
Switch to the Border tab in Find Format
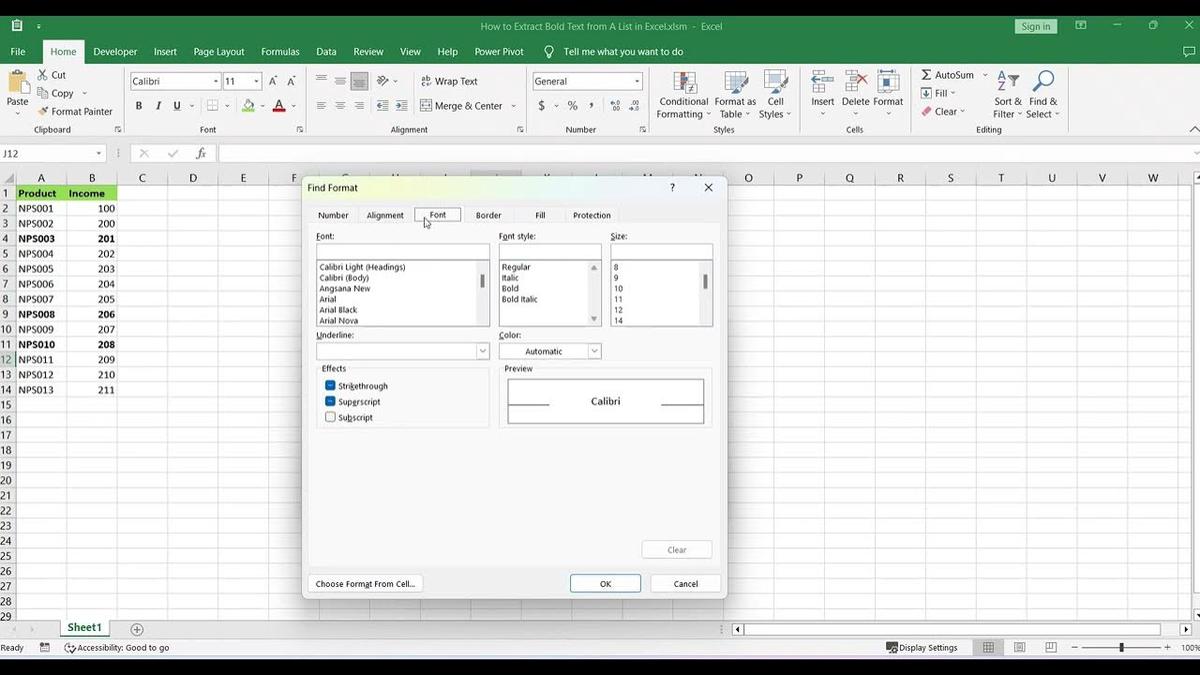click(x=488, y=214)
